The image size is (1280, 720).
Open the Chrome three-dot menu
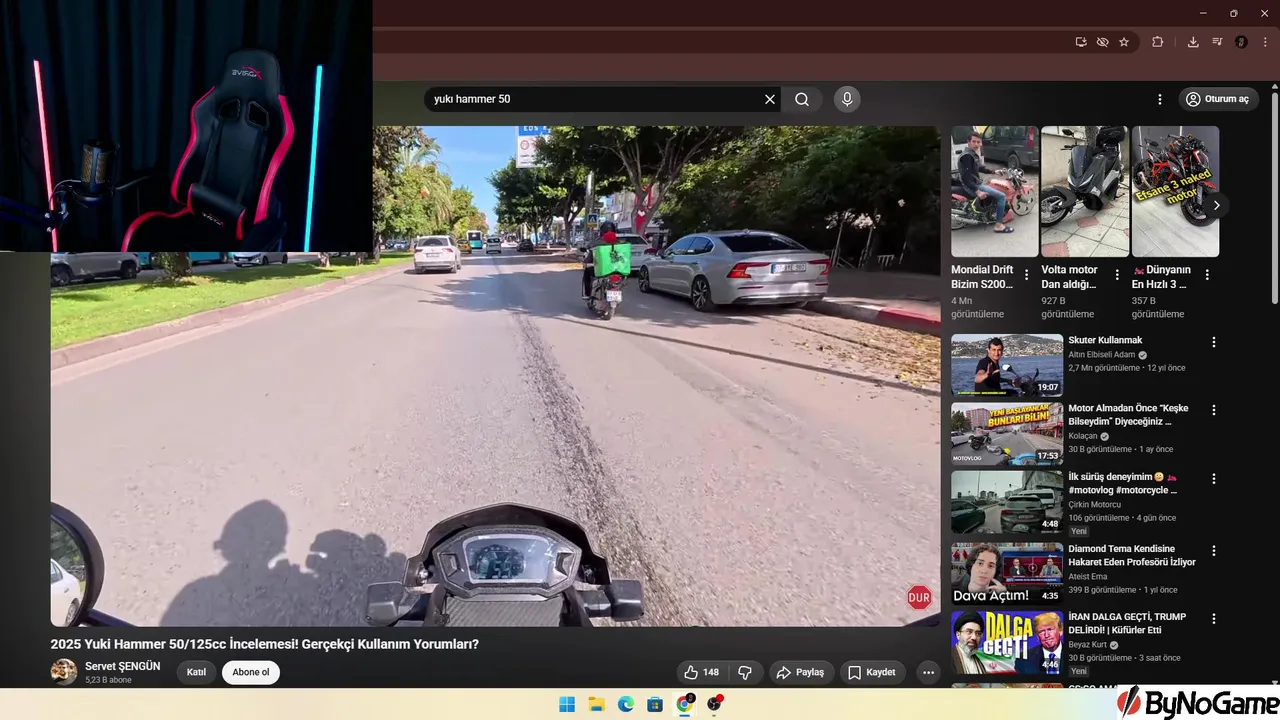1265,42
